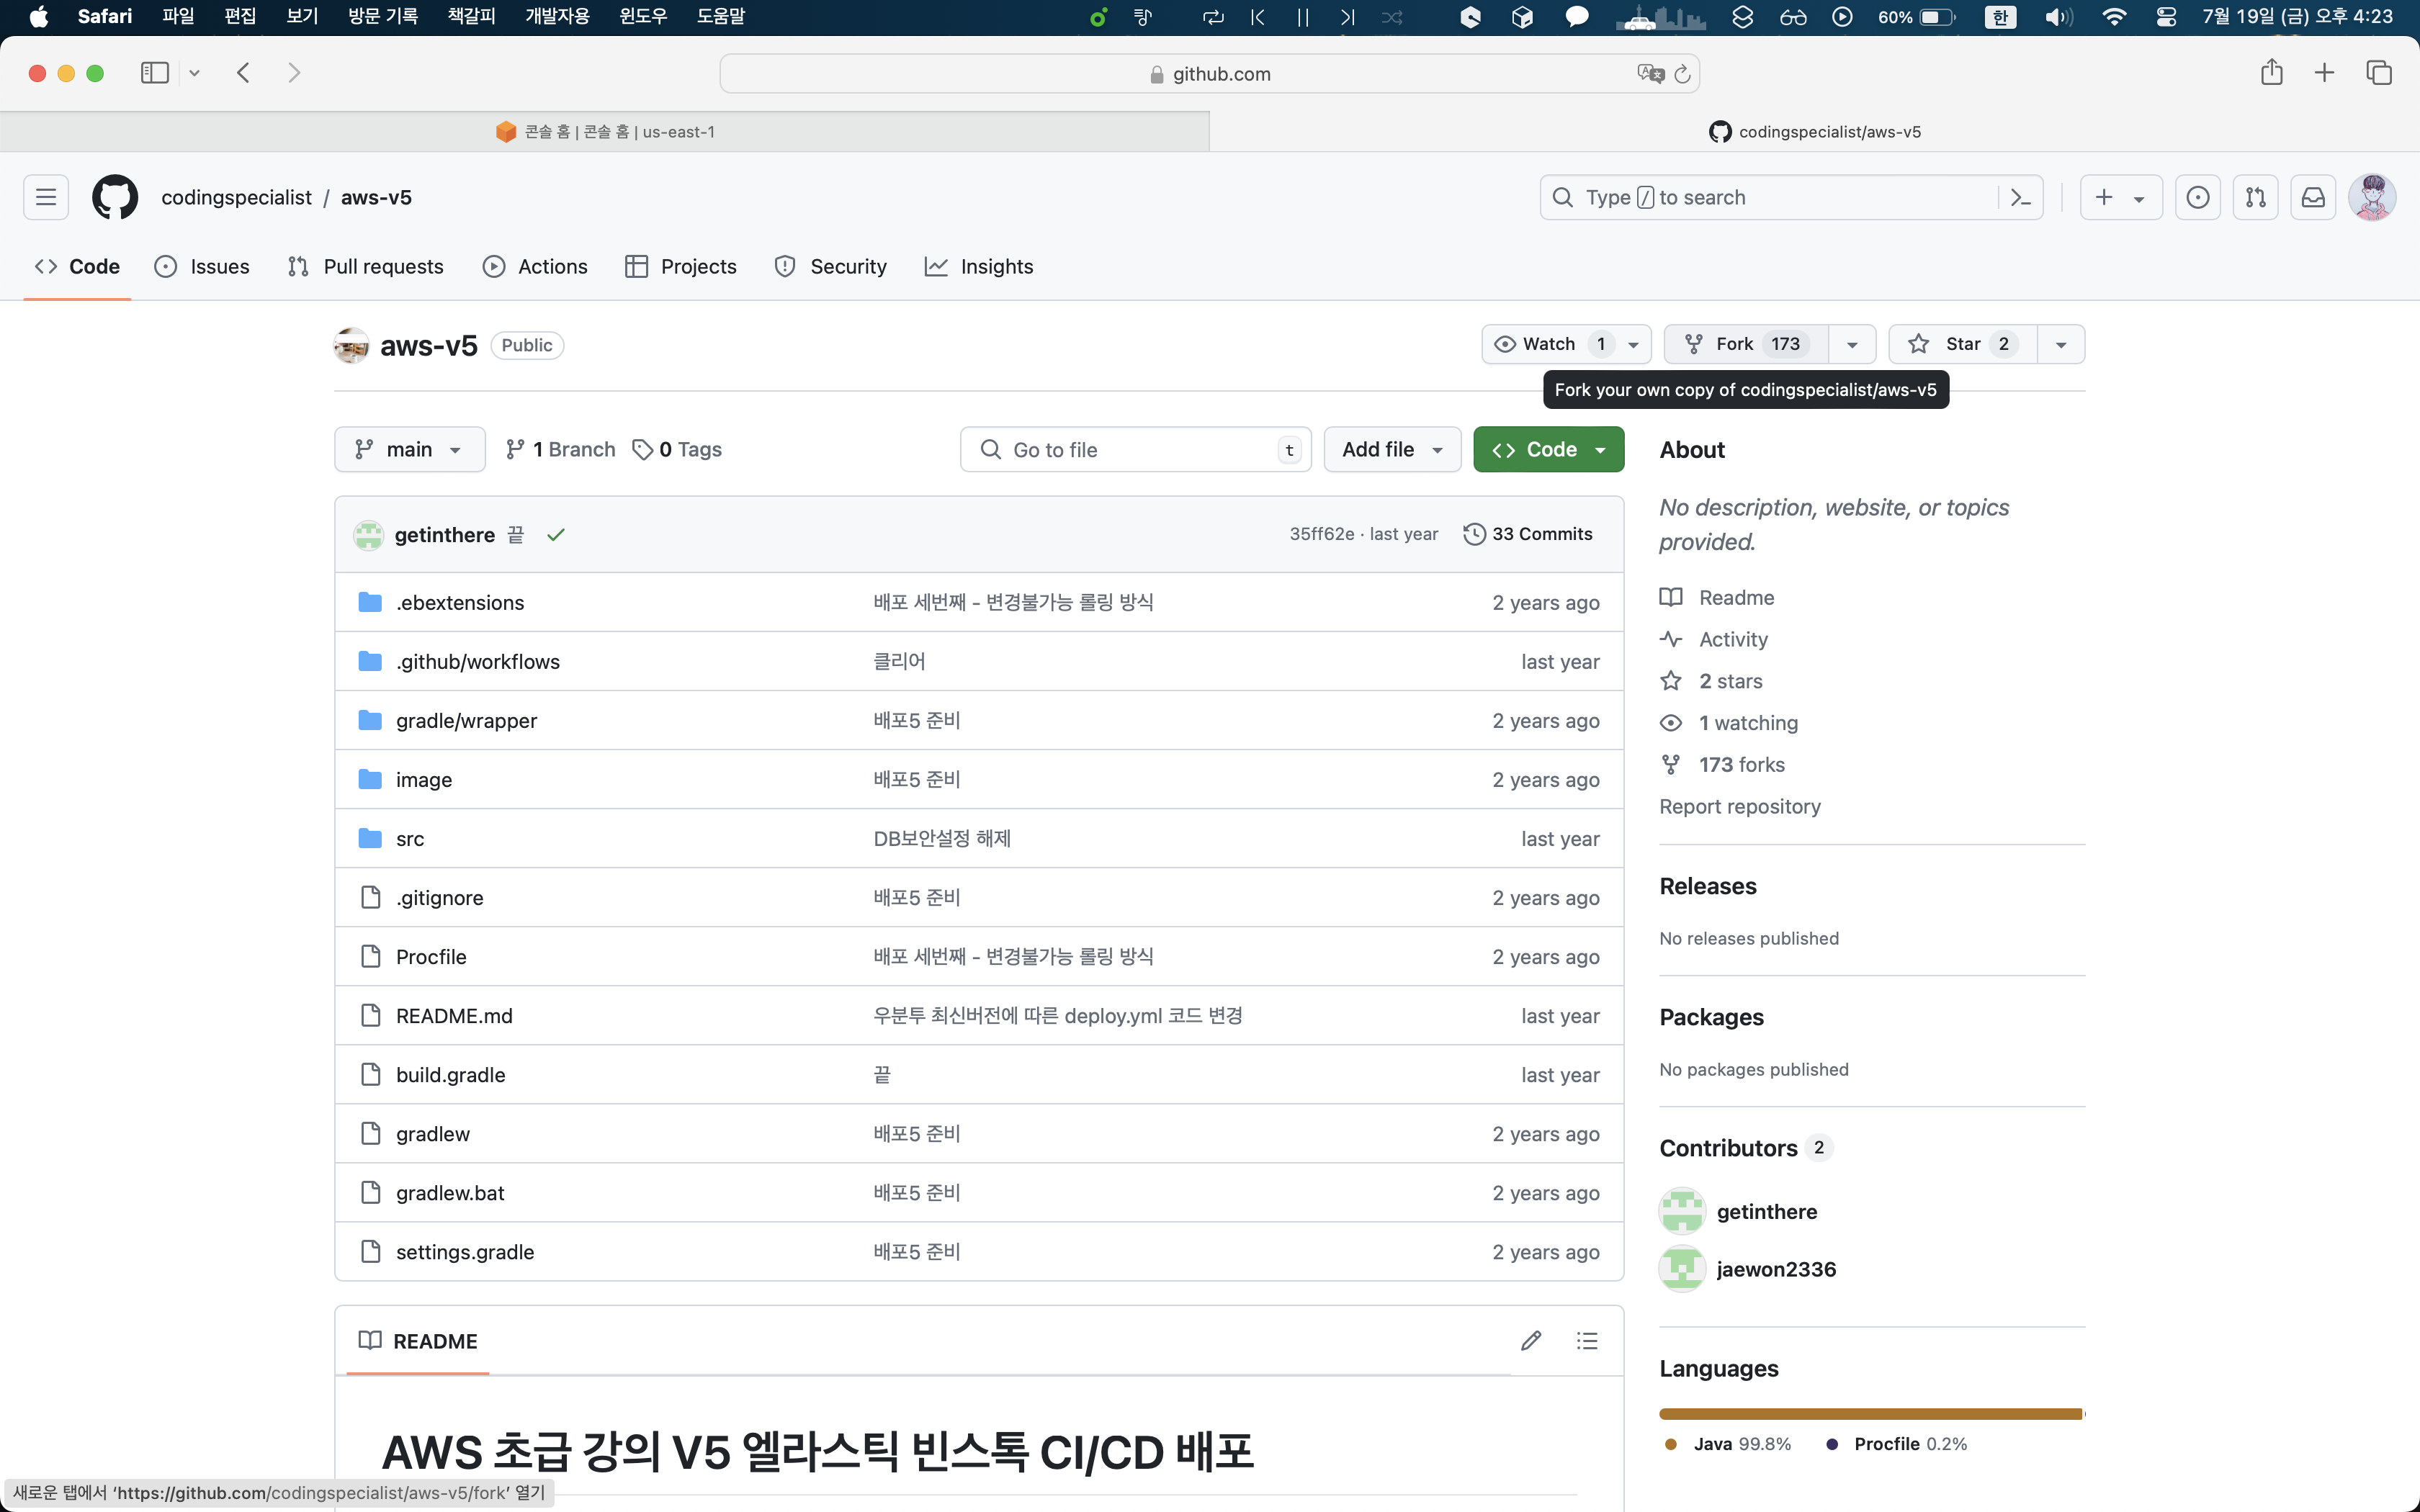Toggle Watch on the repository
Viewport: 2420px width, 1512px height.
1549,344
